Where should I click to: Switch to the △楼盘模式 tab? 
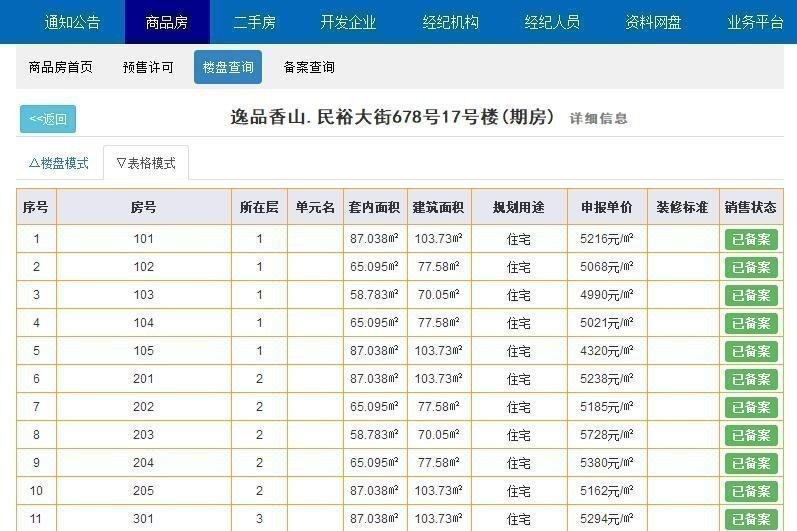(x=59, y=163)
